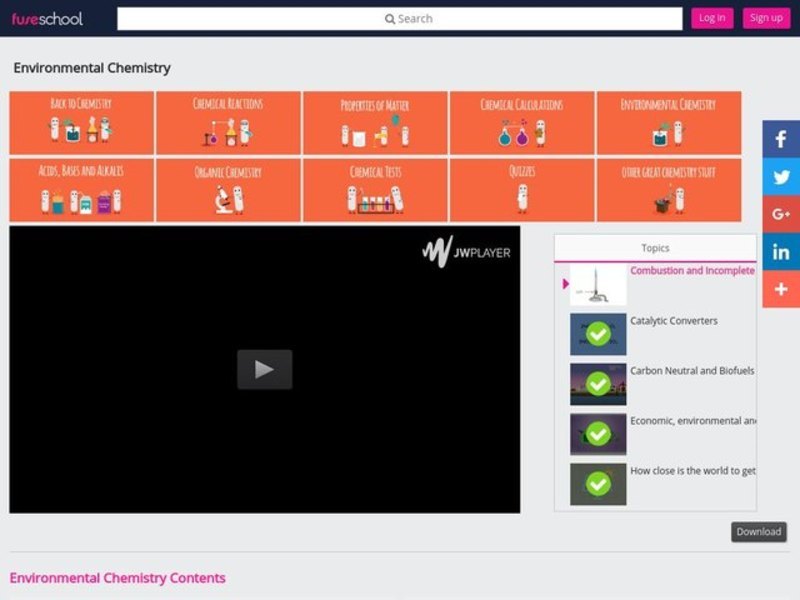Click the Google Plus share icon
The image size is (800, 600).
click(781, 214)
